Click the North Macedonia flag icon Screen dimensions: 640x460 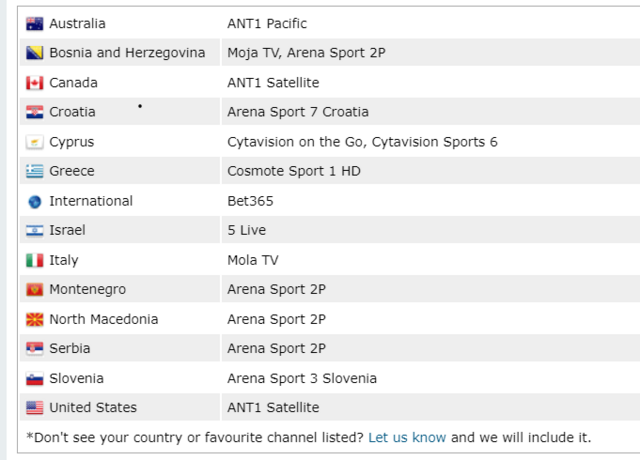[x=34, y=320]
